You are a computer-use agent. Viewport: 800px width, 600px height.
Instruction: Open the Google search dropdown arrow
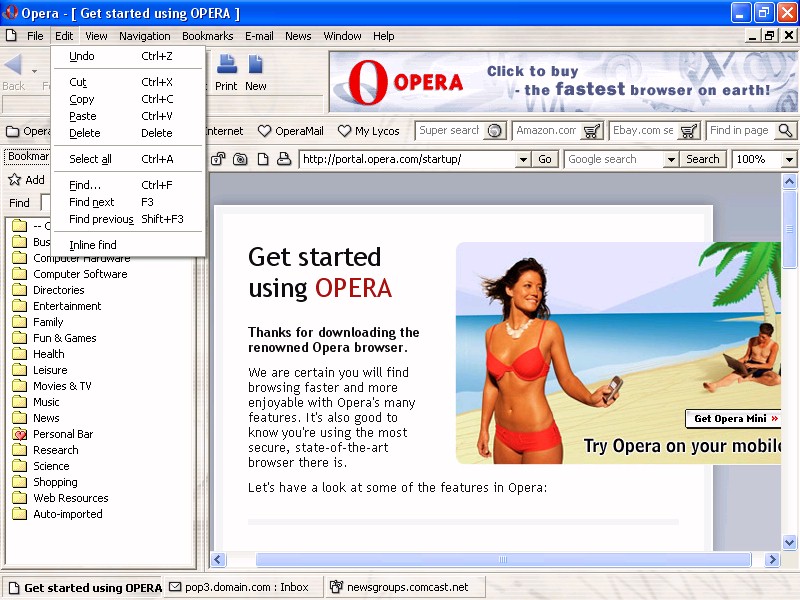coord(671,159)
